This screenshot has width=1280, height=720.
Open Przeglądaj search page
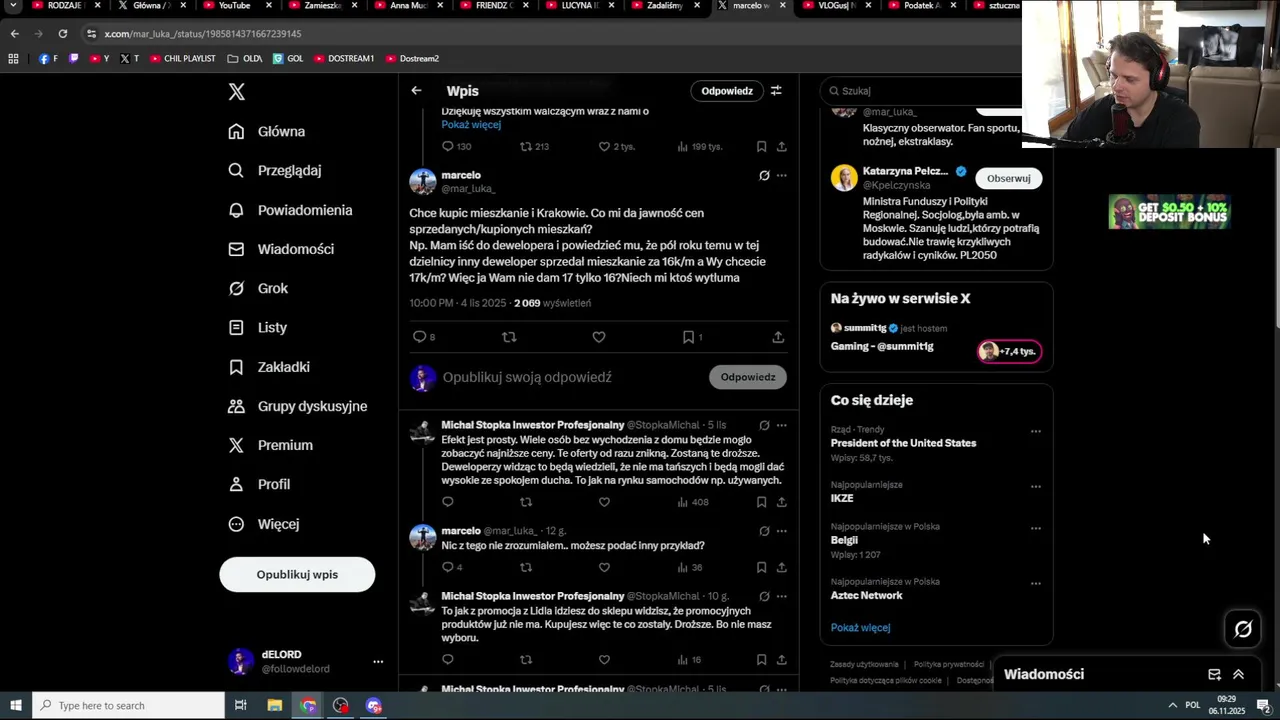tap(275, 171)
